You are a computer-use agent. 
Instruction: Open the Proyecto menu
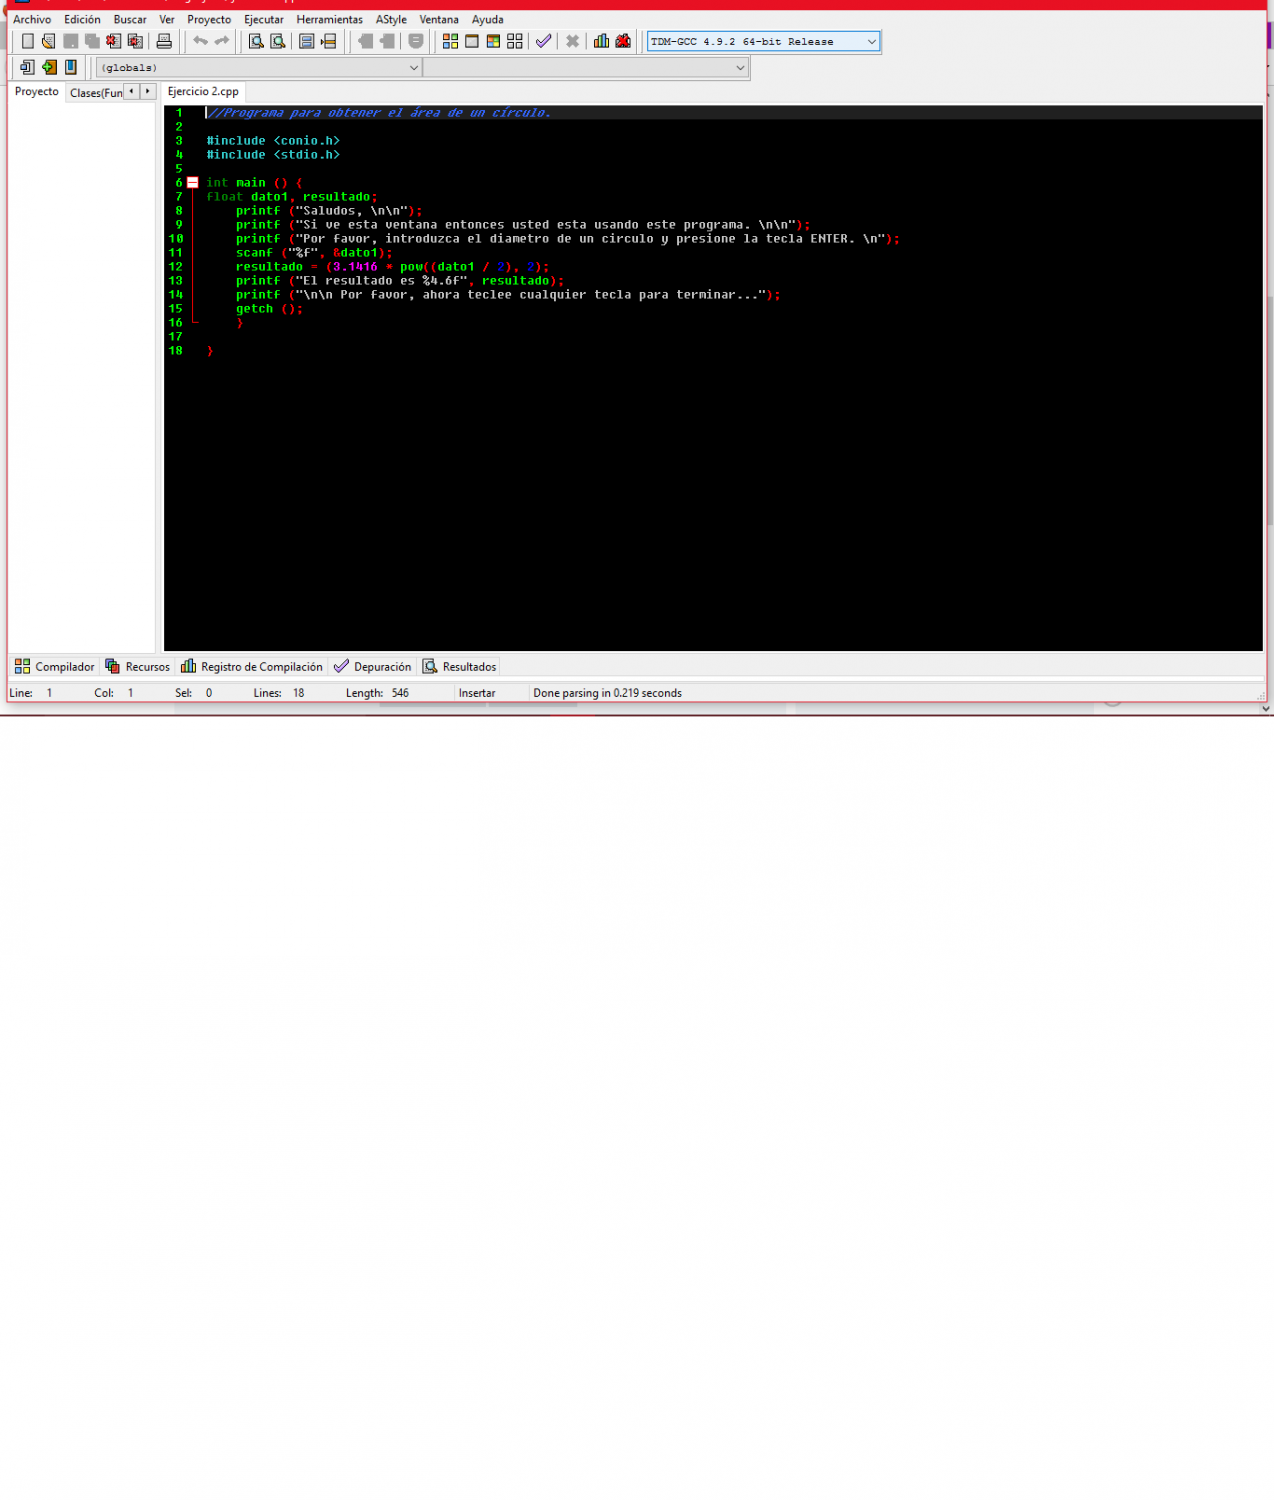209,19
